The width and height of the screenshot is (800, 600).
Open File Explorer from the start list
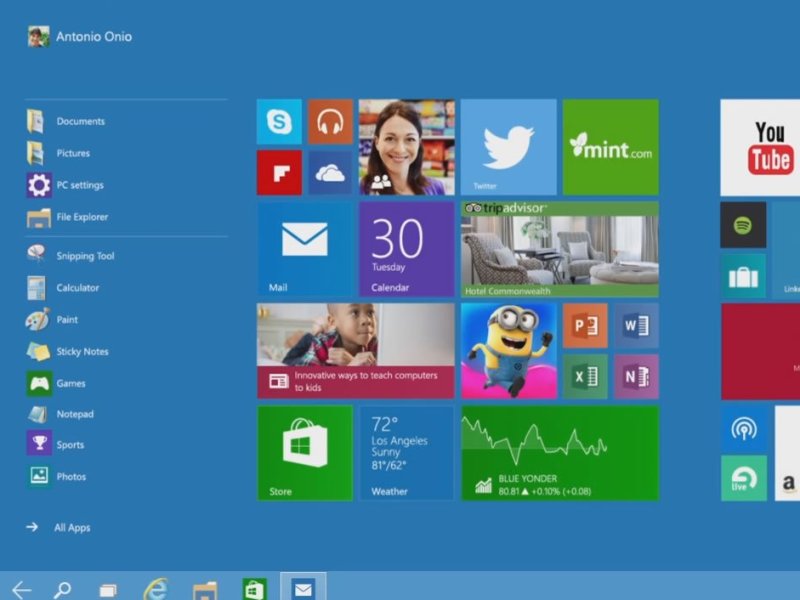click(x=67, y=217)
